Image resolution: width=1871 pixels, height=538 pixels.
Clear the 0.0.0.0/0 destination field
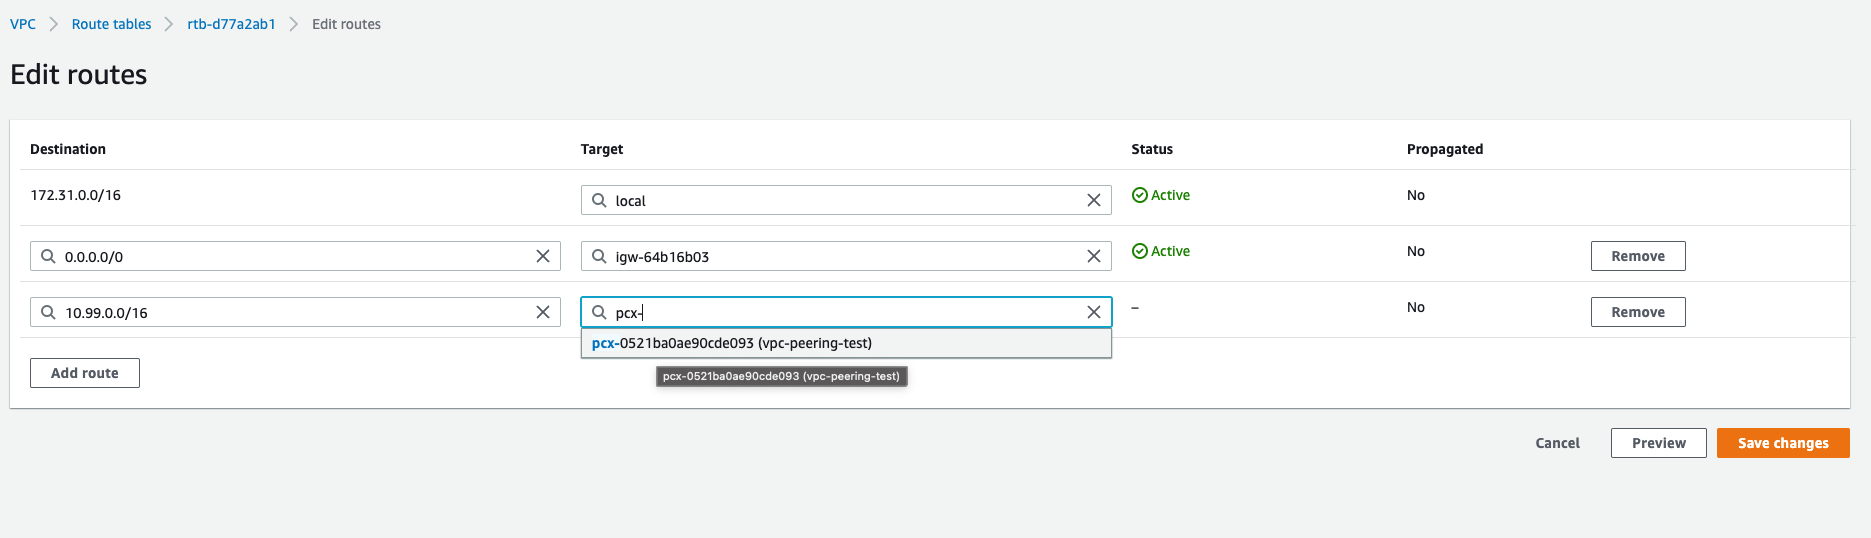click(x=543, y=256)
